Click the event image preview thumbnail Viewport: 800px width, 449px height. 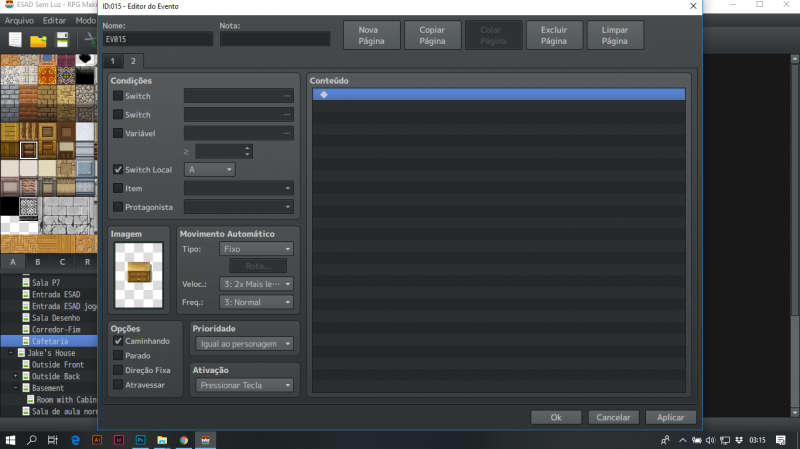139,275
